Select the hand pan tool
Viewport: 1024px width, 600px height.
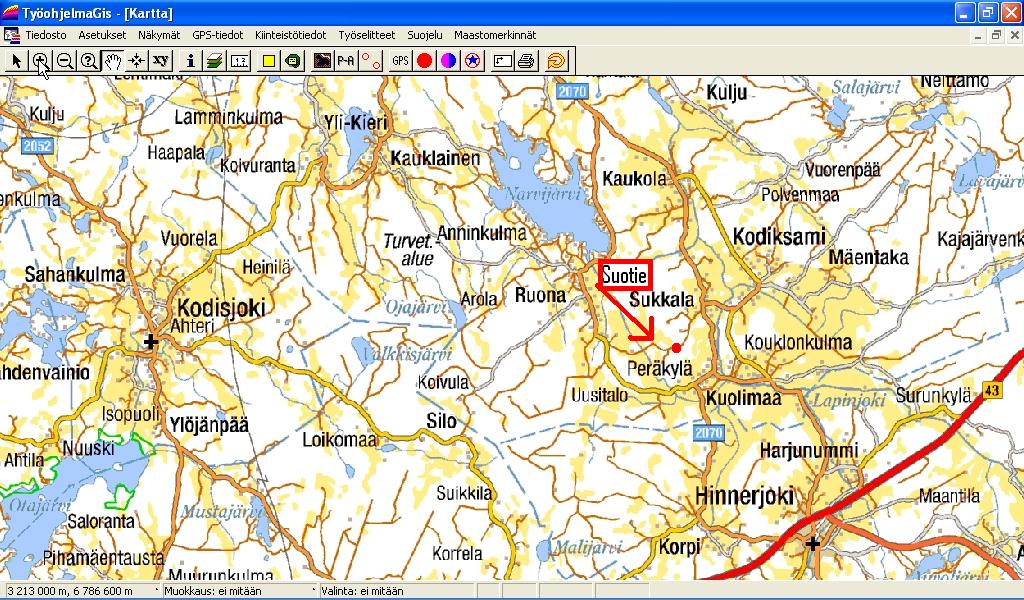click(x=113, y=61)
